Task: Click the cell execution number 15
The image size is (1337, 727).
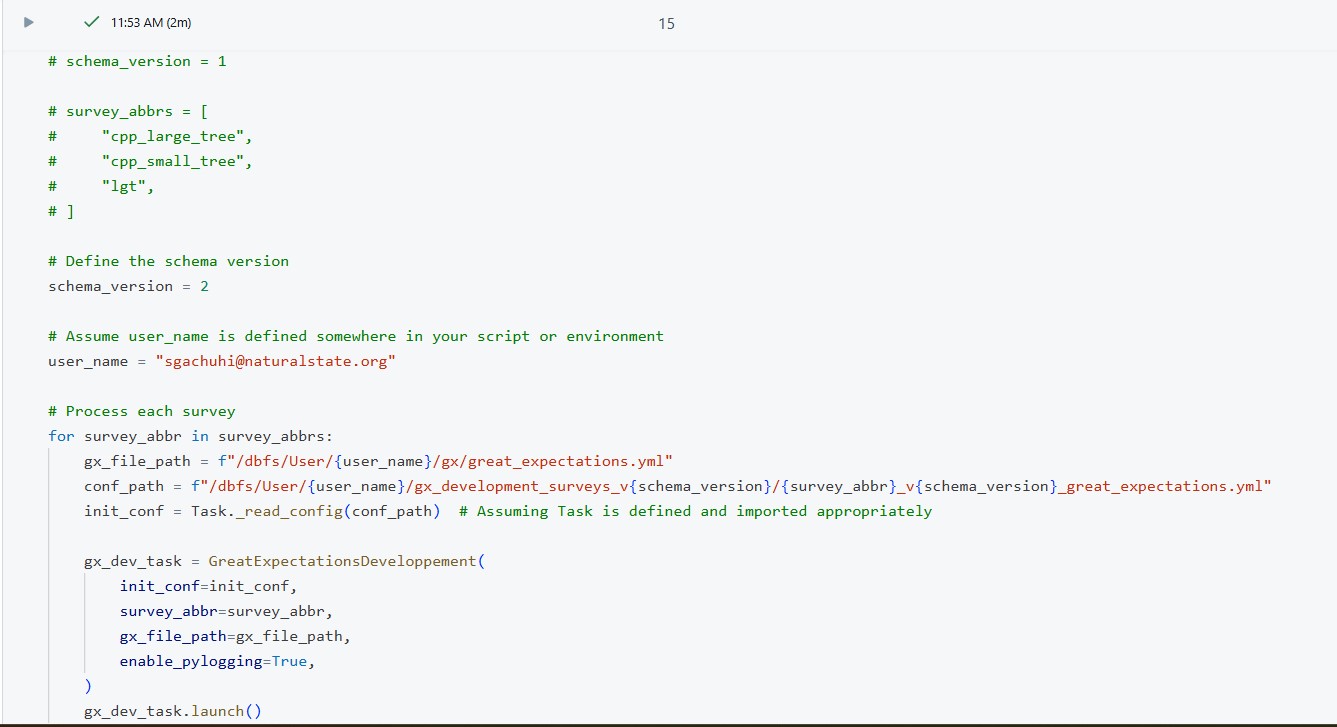Action: [667, 24]
